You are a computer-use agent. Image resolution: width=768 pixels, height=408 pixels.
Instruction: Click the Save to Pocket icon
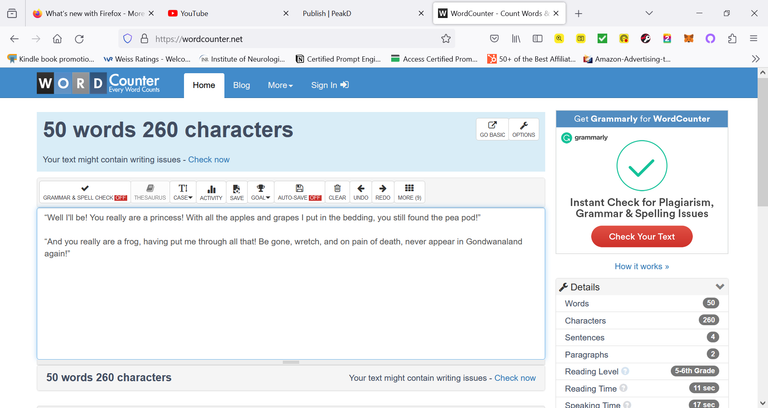pos(494,39)
